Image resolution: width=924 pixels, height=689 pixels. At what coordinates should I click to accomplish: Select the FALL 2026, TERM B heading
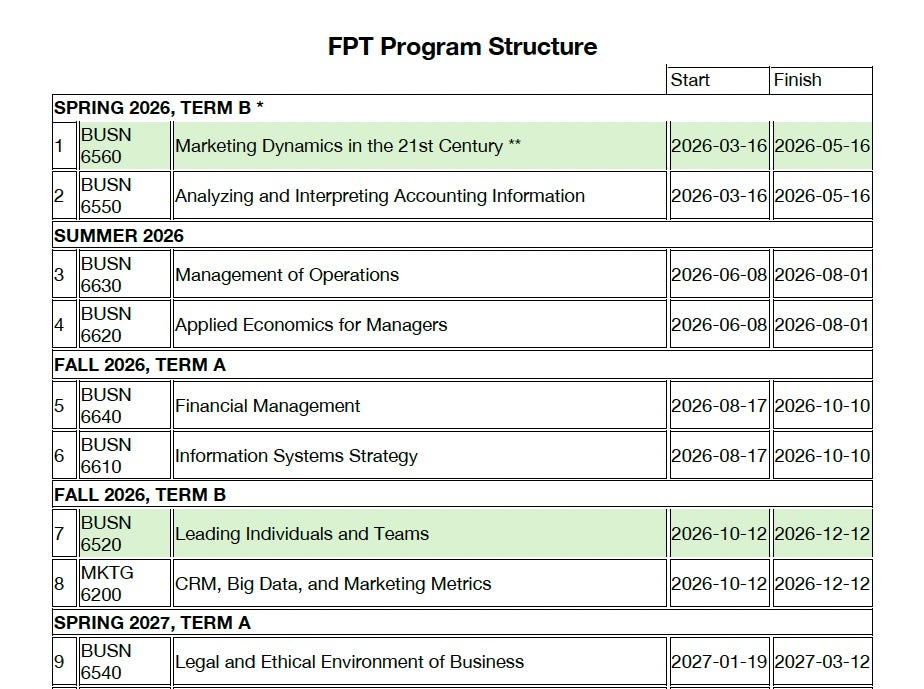pos(140,494)
